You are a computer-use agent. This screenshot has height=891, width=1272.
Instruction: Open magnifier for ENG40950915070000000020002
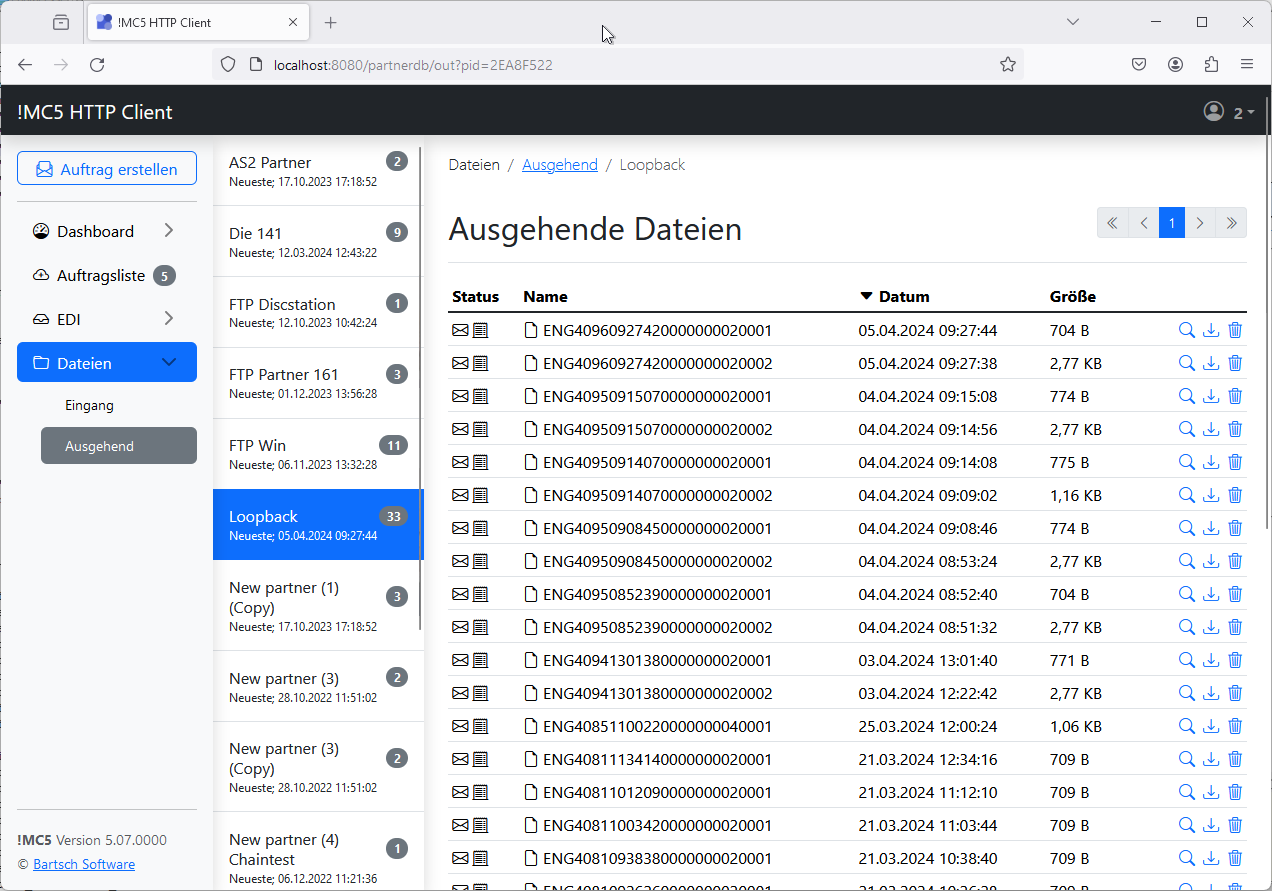[x=1187, y=430]
